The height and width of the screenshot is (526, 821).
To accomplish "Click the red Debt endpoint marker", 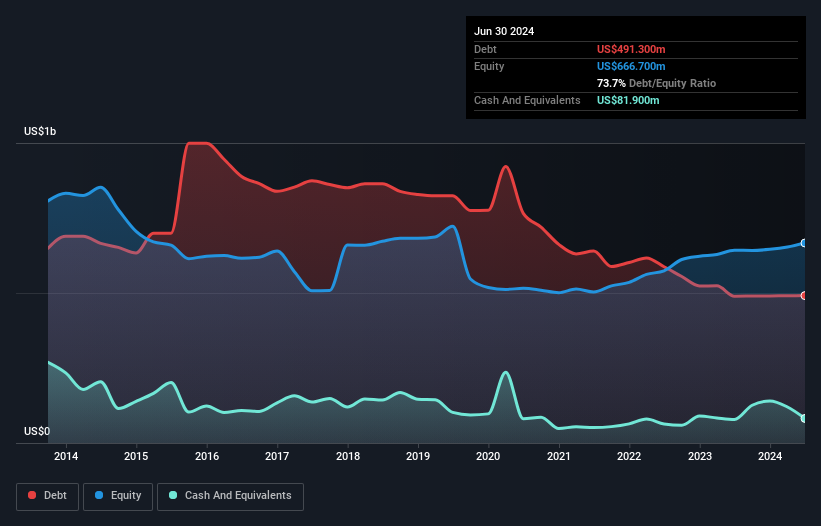I will 804,296.
